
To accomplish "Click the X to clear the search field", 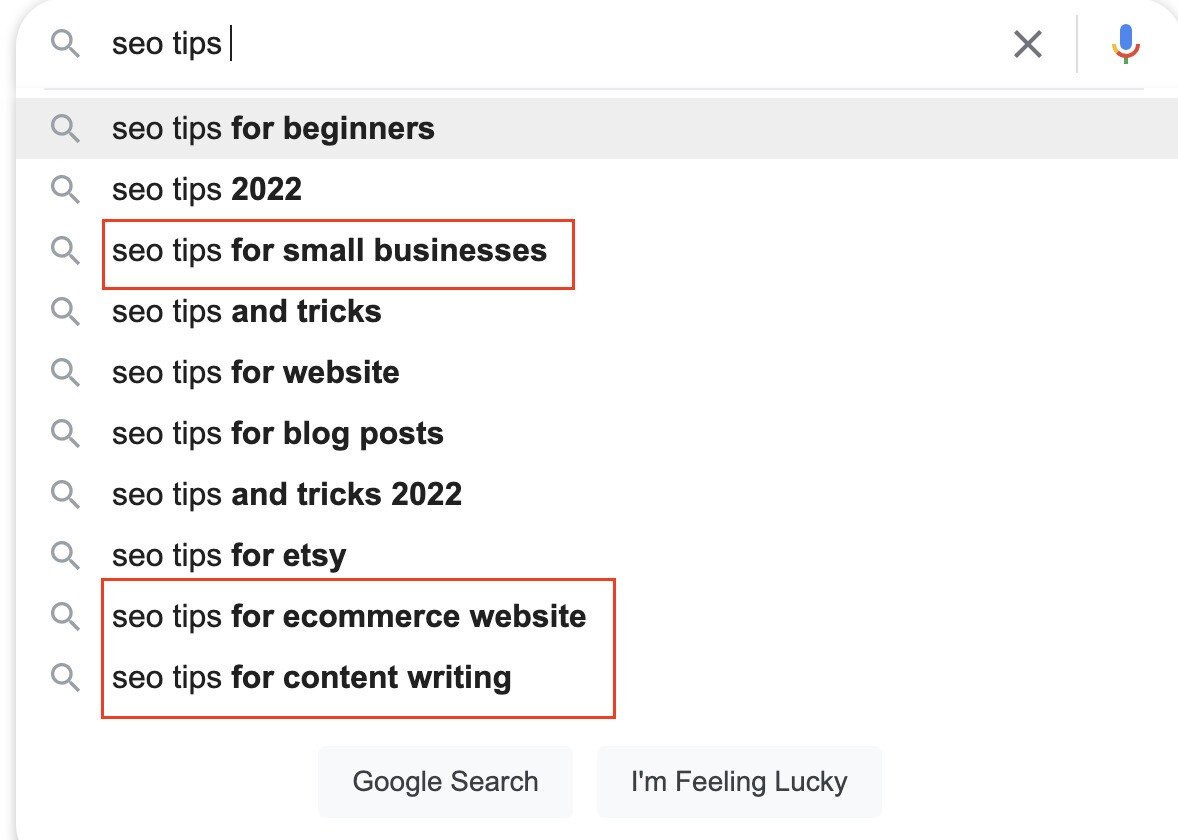I will click(1028, 44).
